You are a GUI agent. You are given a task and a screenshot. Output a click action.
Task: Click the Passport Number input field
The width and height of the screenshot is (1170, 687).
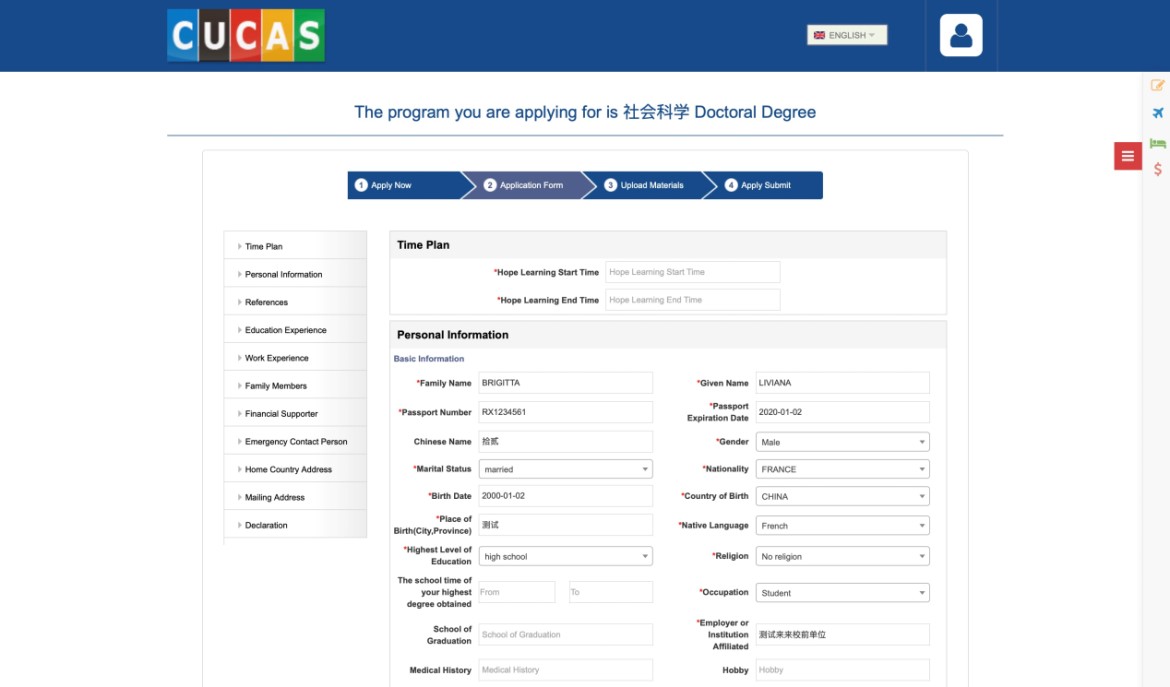pyautogui.click(x=565, y=412)
